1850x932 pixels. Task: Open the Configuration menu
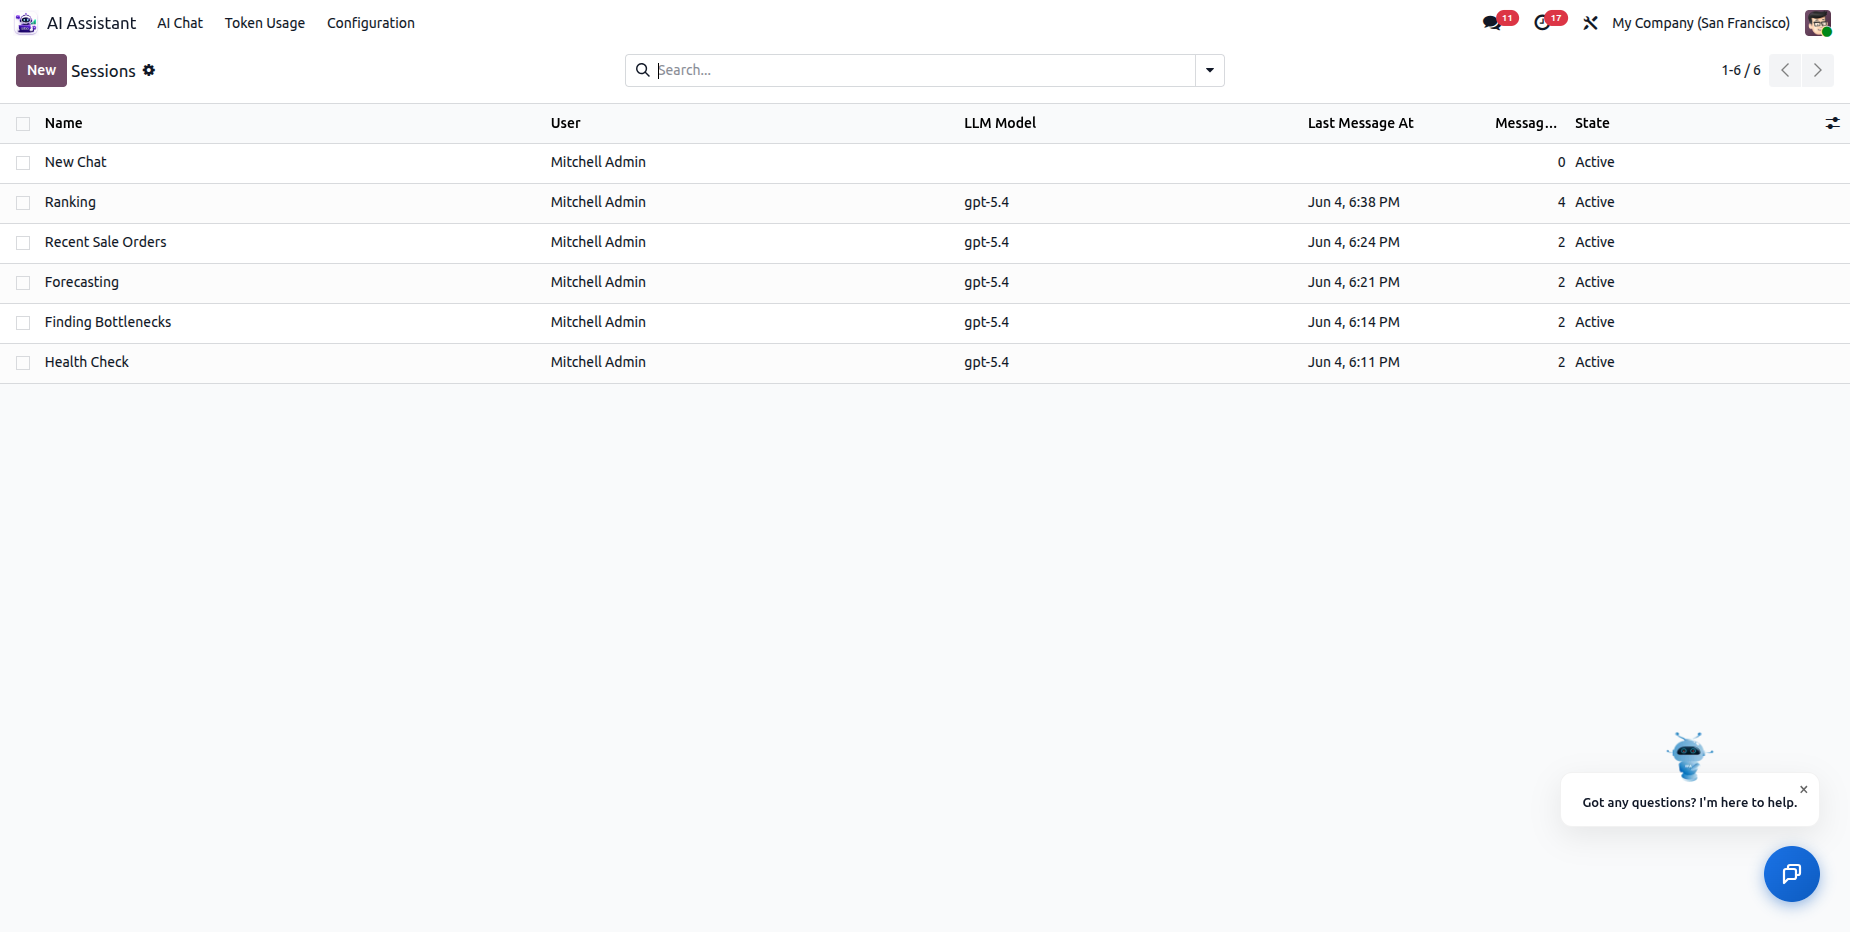371,23
